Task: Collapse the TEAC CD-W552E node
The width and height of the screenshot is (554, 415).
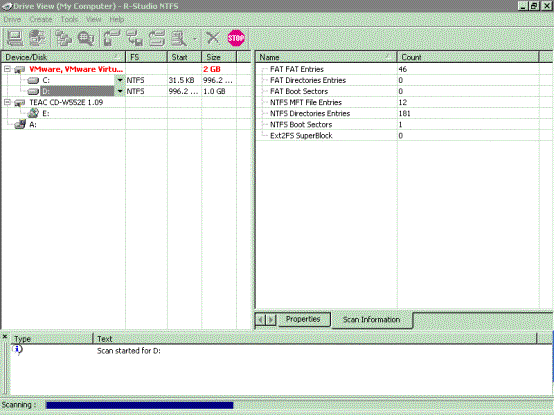Action: pos(7,102)
